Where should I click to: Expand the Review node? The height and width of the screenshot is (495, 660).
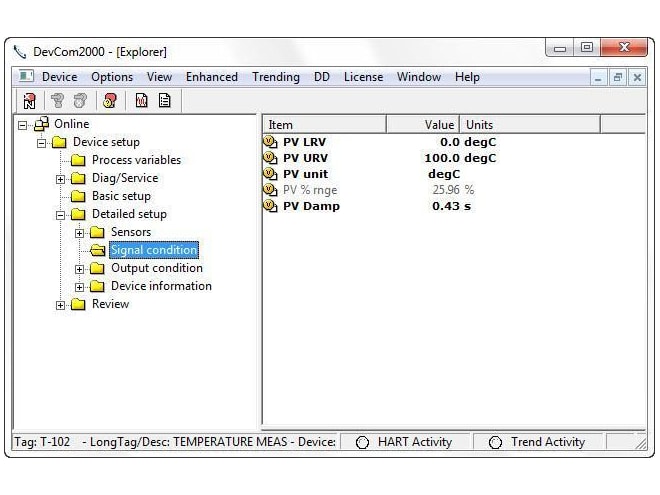click(x=60, y=306)
